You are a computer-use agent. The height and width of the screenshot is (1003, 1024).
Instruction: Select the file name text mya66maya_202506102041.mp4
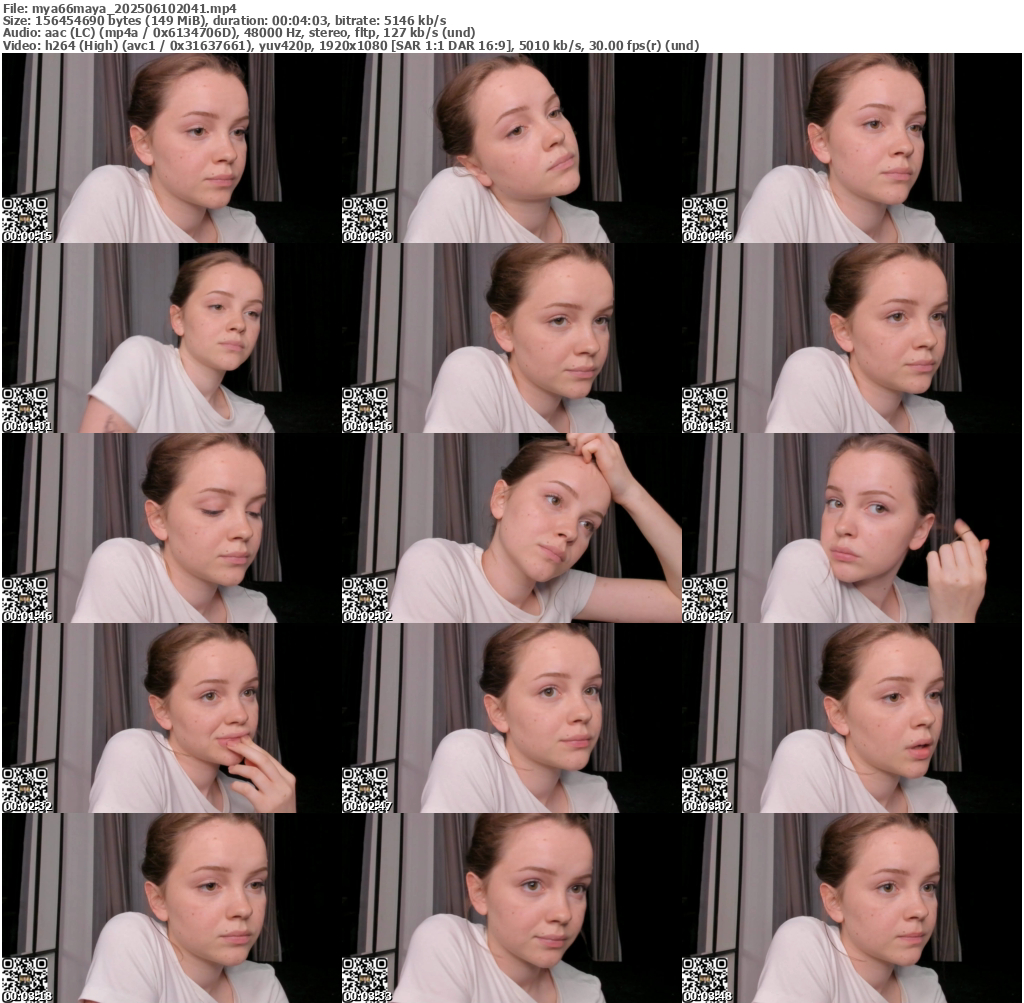tap(135, 8)
